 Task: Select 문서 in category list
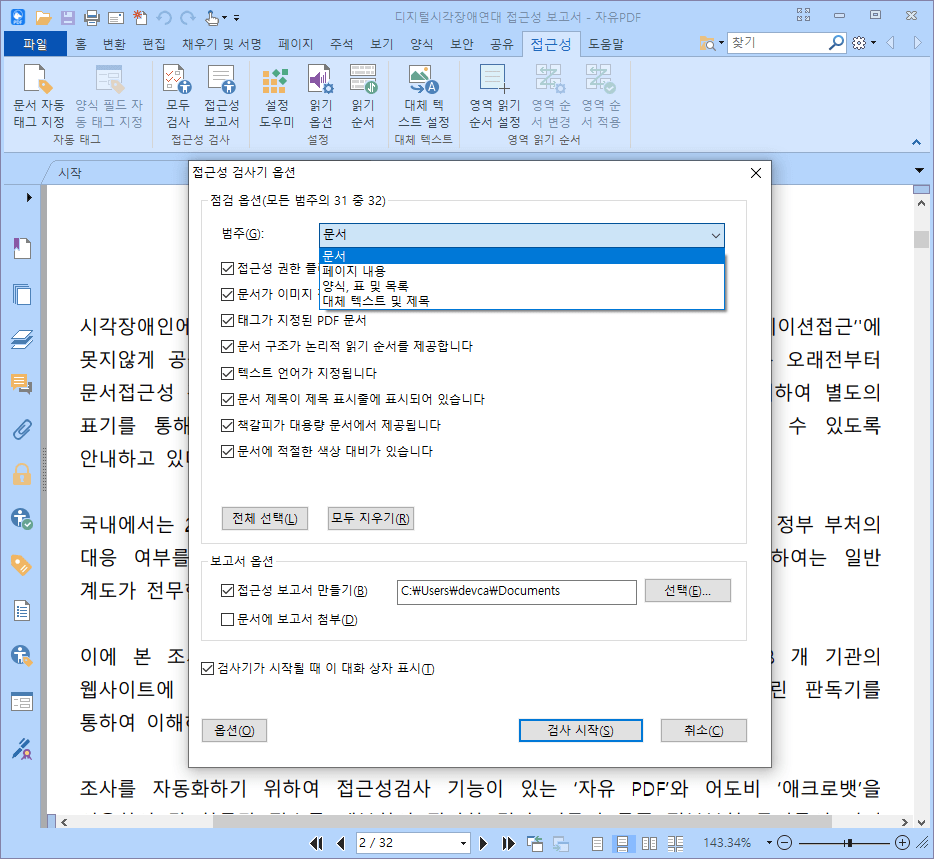coord(521,255)
